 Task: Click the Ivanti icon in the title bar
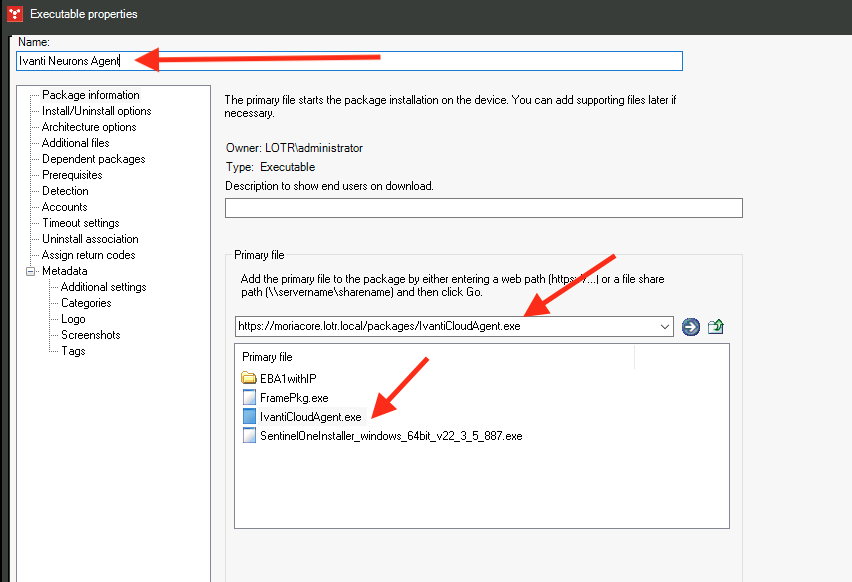12,13
